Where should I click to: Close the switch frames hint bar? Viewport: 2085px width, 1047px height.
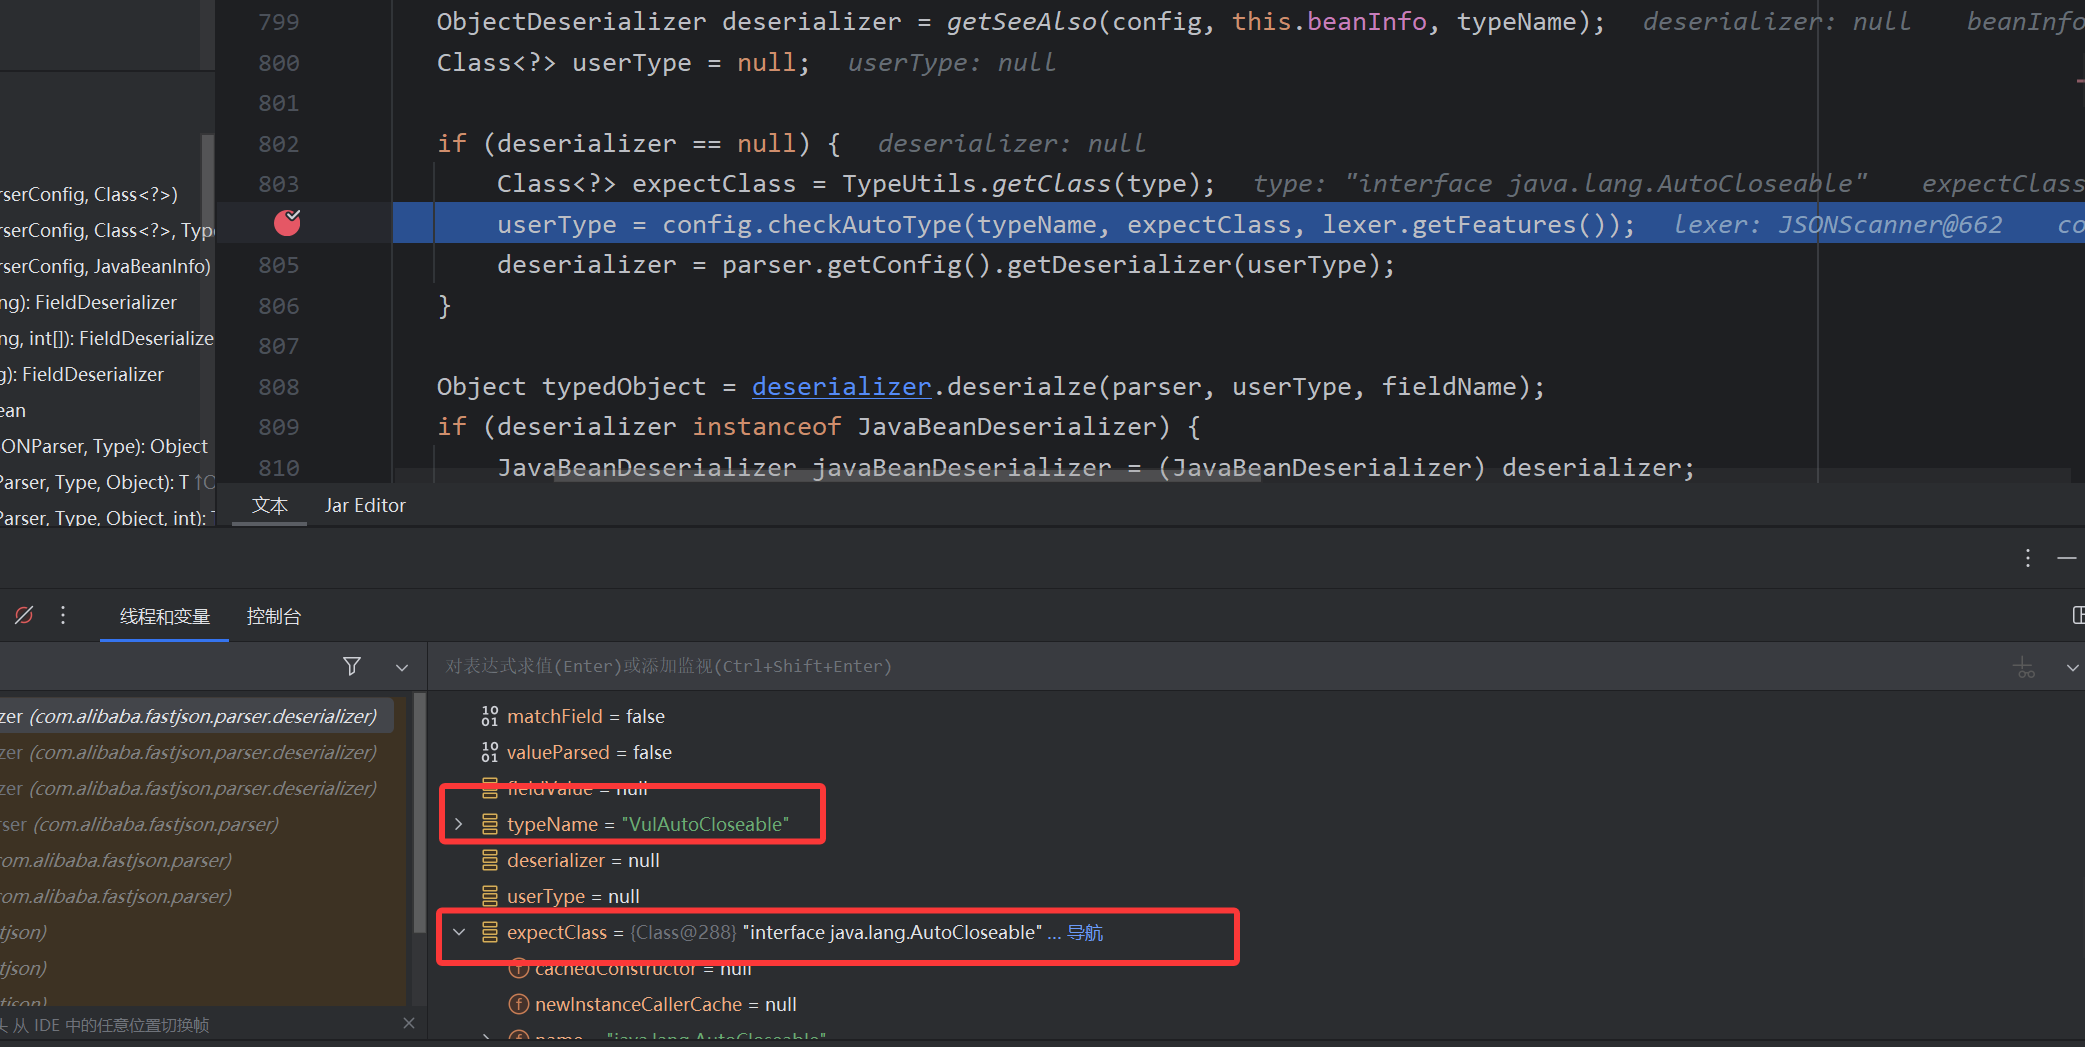408,1023
